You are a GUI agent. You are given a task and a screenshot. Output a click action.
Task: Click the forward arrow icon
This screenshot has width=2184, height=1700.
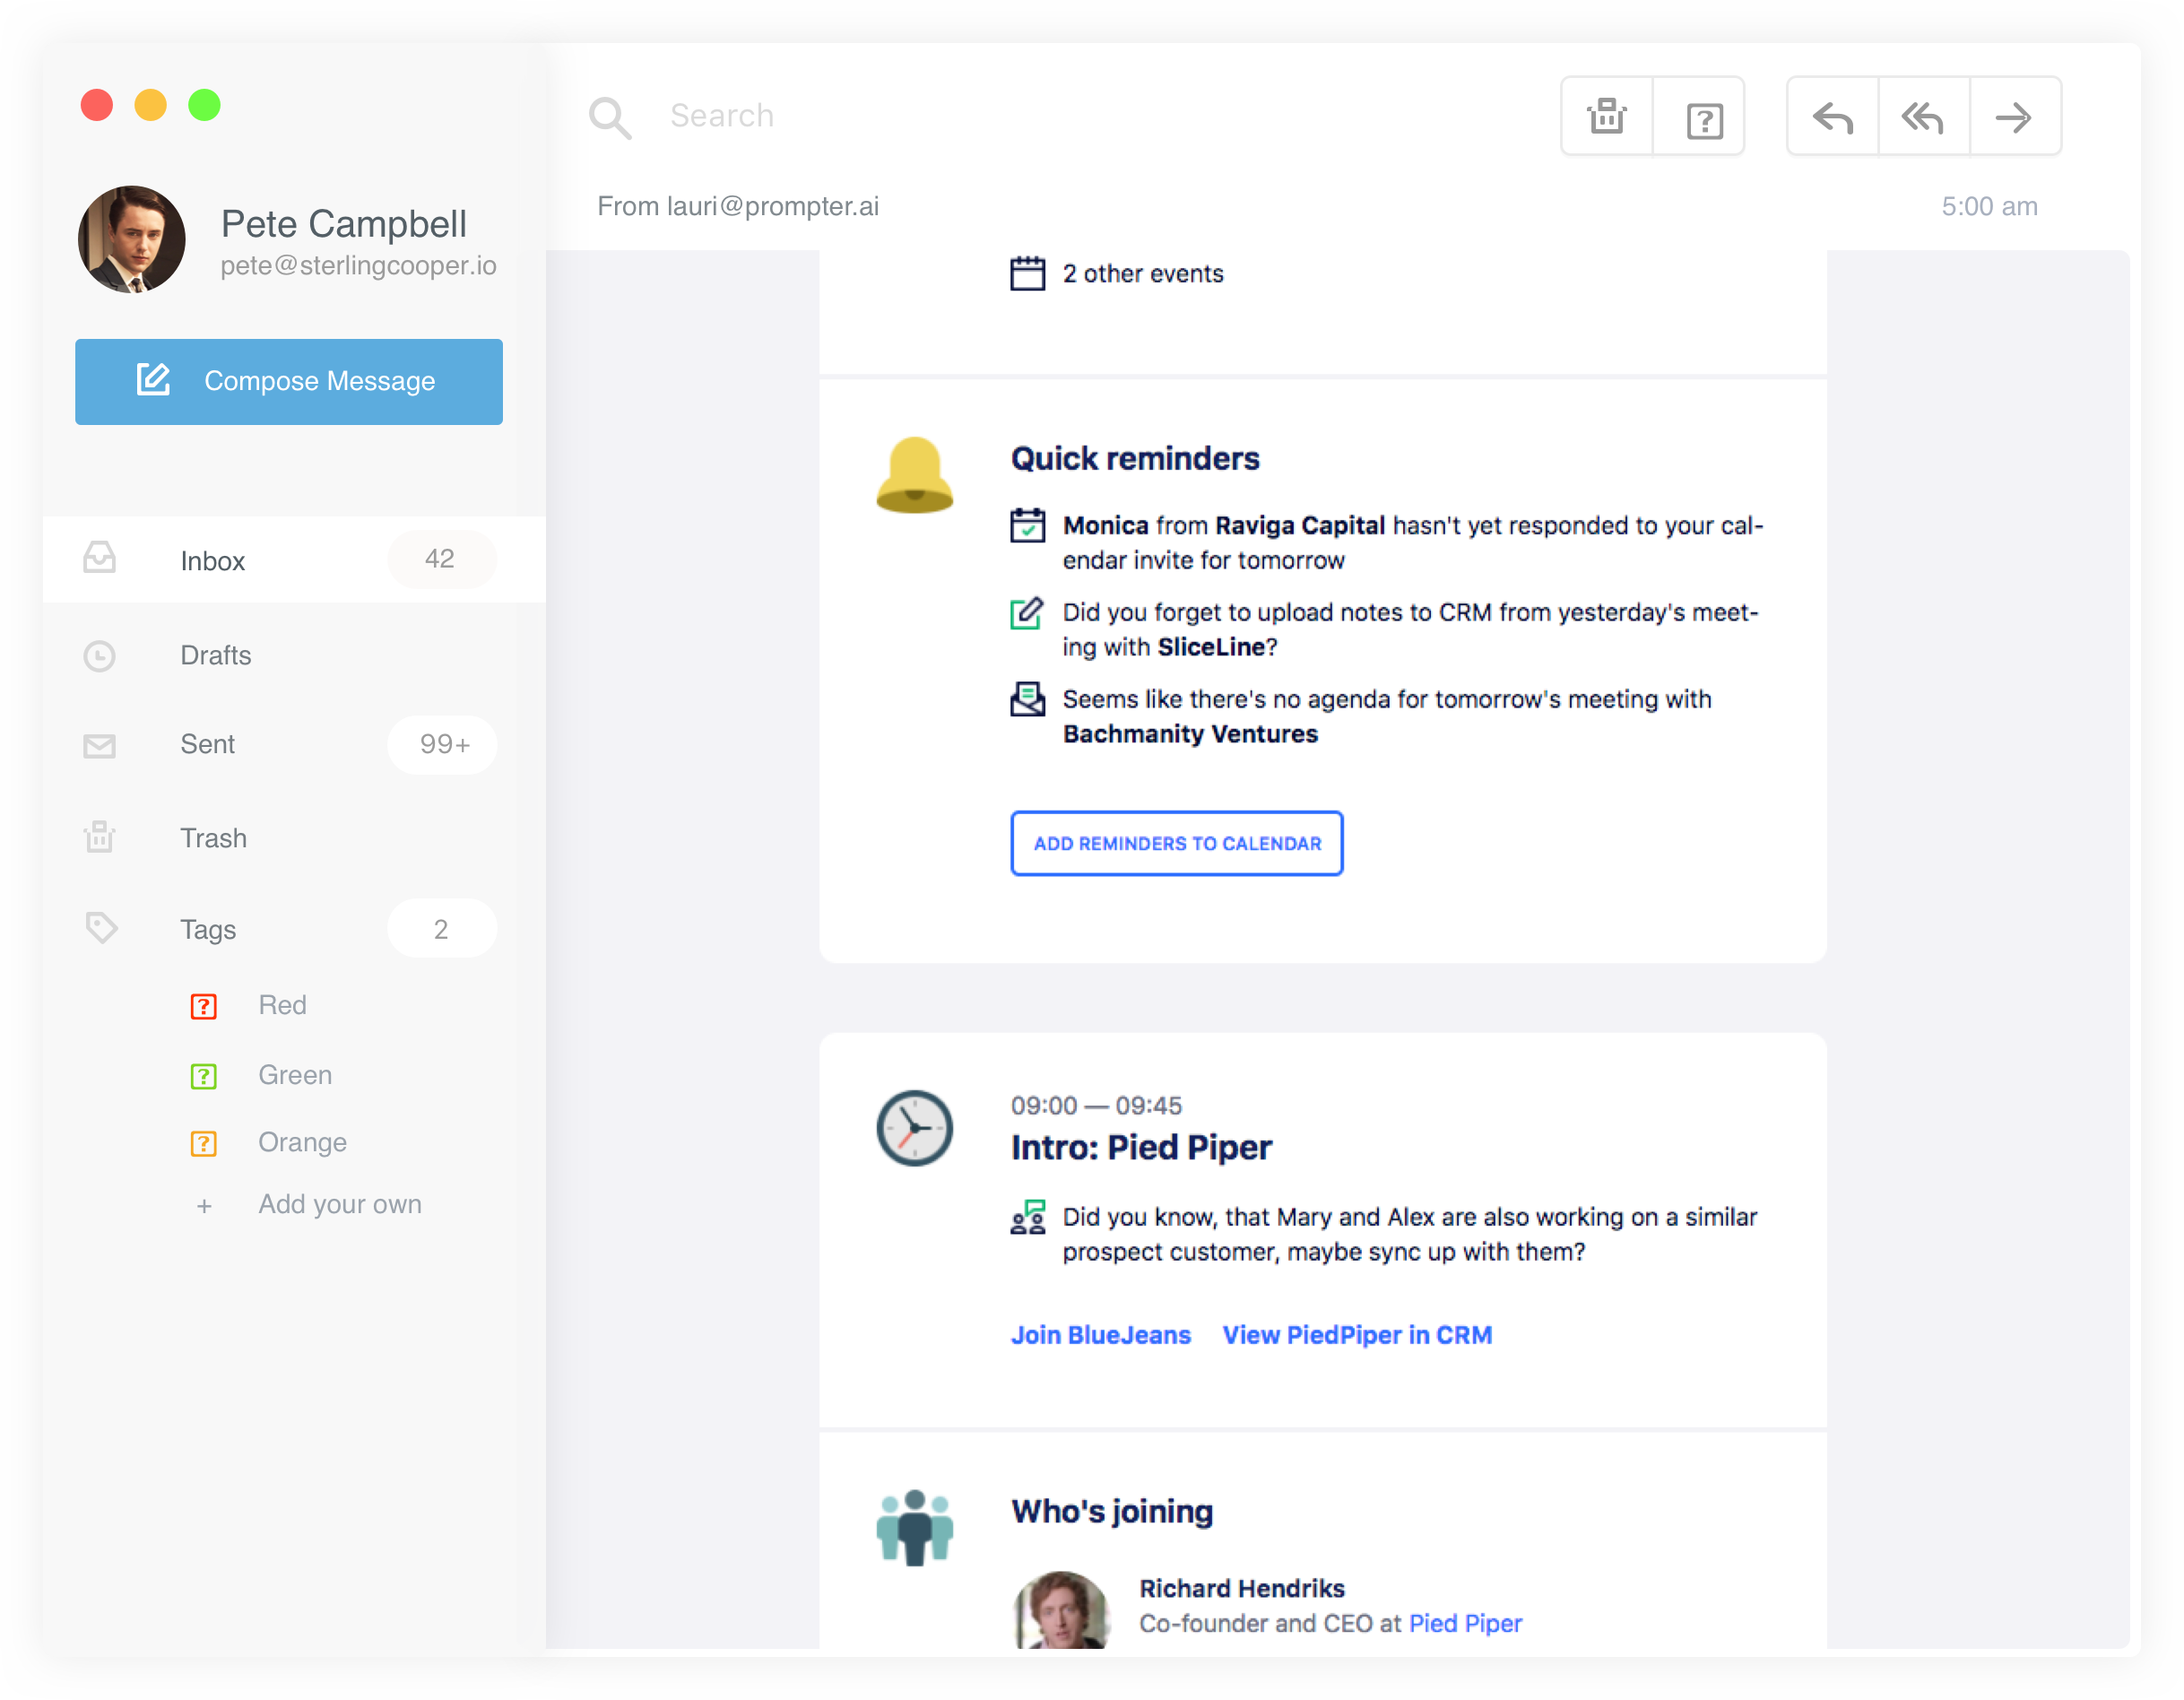click(x=2013, y=118)
